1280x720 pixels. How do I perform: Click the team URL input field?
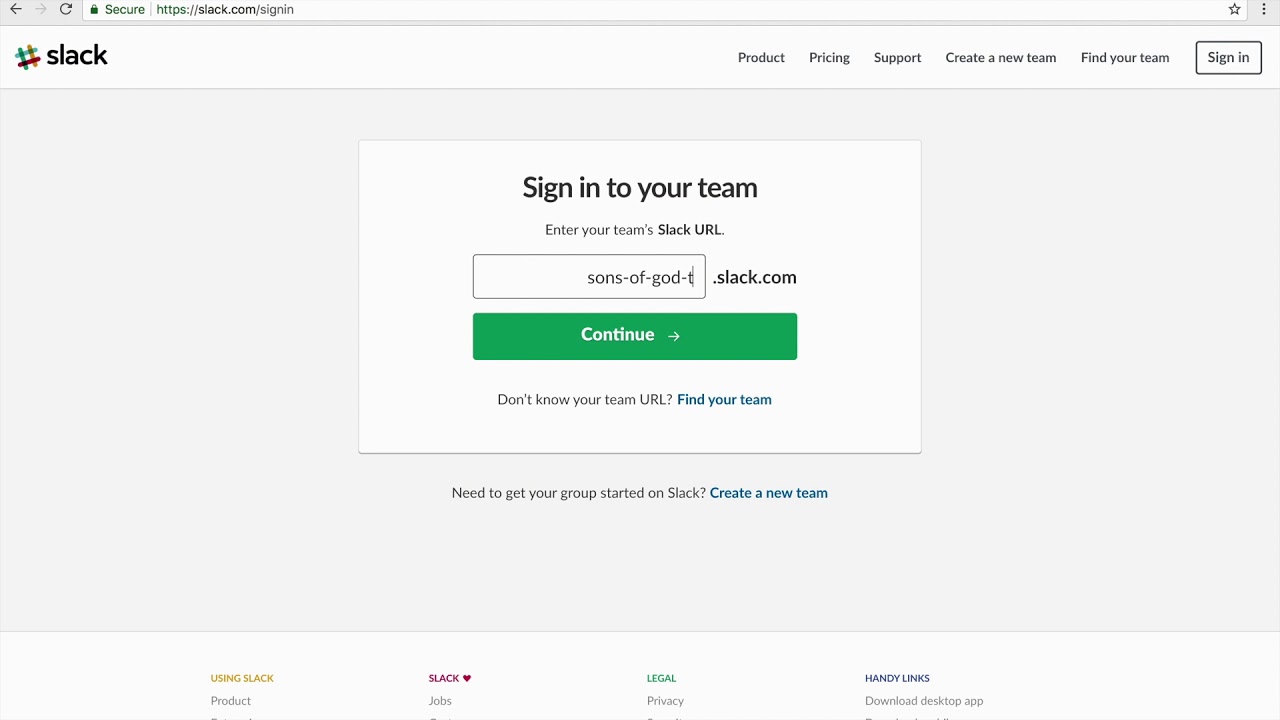pos(589,277)
